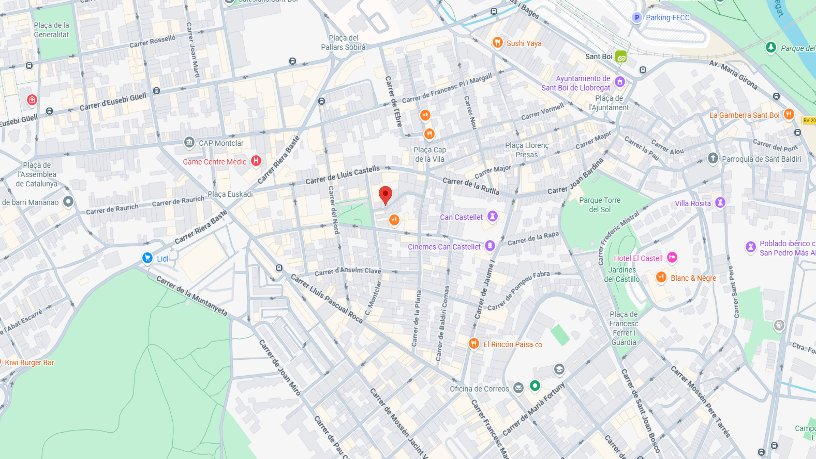Click the Carrer del Nord label
The image size is (816, 459).
click(x=333, y=210)
